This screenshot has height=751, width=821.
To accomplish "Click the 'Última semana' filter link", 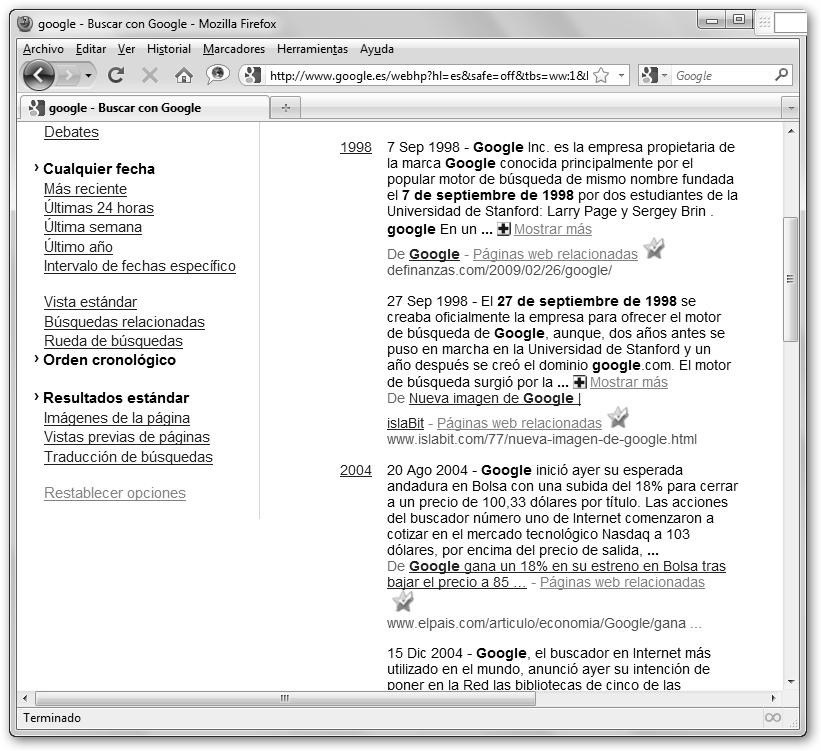I will (93, 227).
